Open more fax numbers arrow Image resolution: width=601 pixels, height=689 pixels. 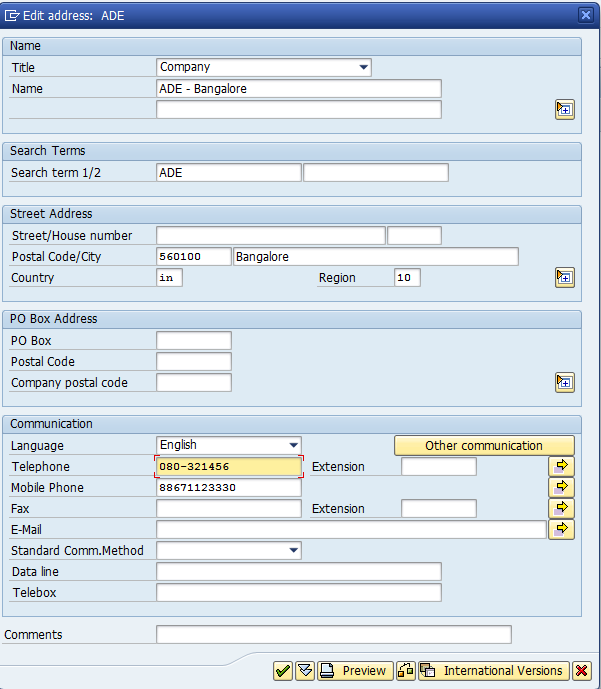(x=561, y=508)
